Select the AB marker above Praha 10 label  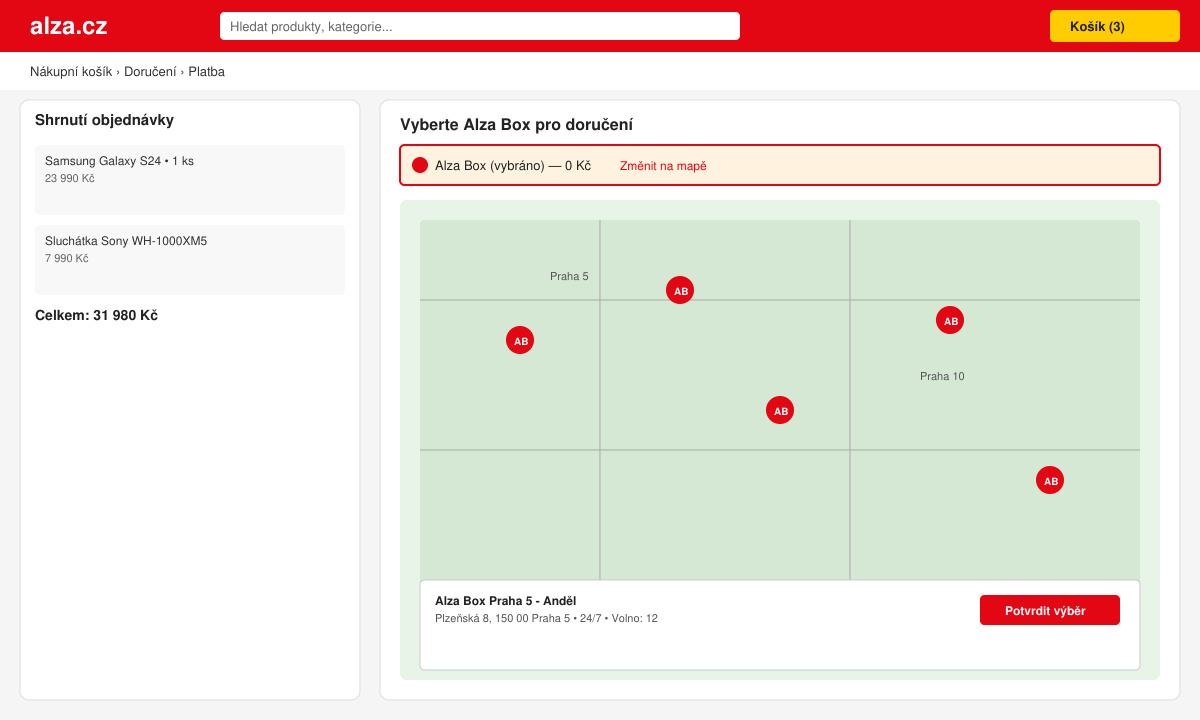coord(950,320)
